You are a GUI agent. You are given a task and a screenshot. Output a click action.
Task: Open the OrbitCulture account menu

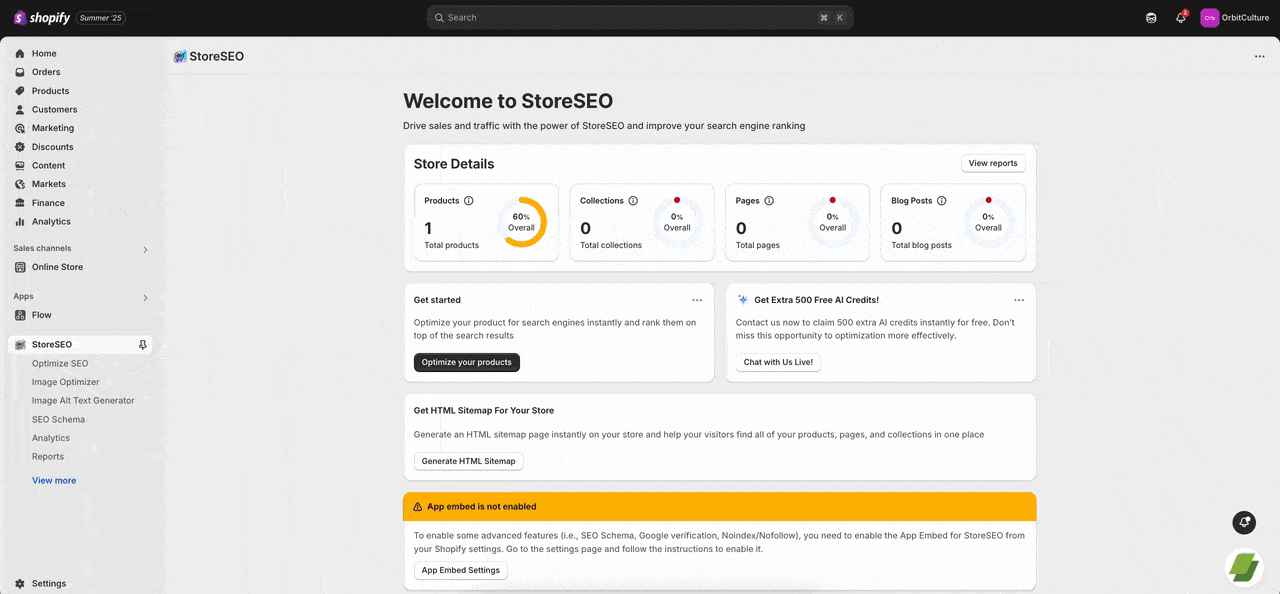[1235, 17]
